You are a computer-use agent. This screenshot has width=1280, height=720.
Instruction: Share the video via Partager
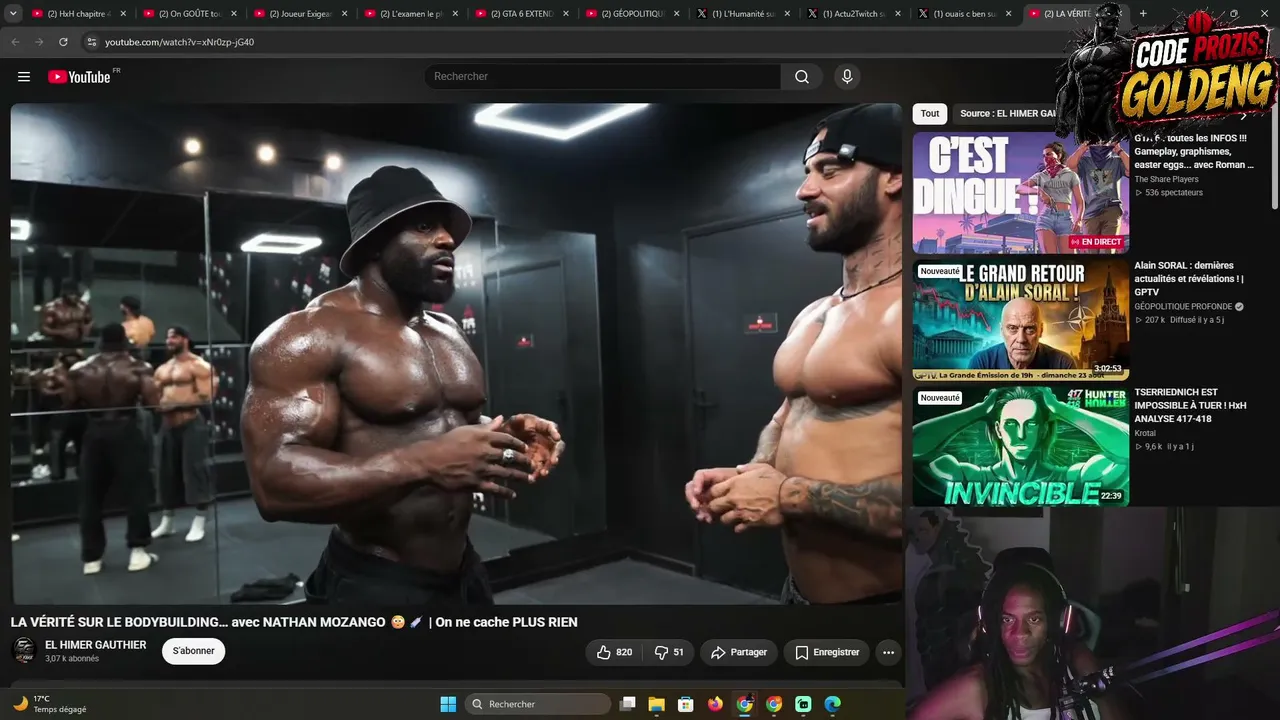click(738, 652)
